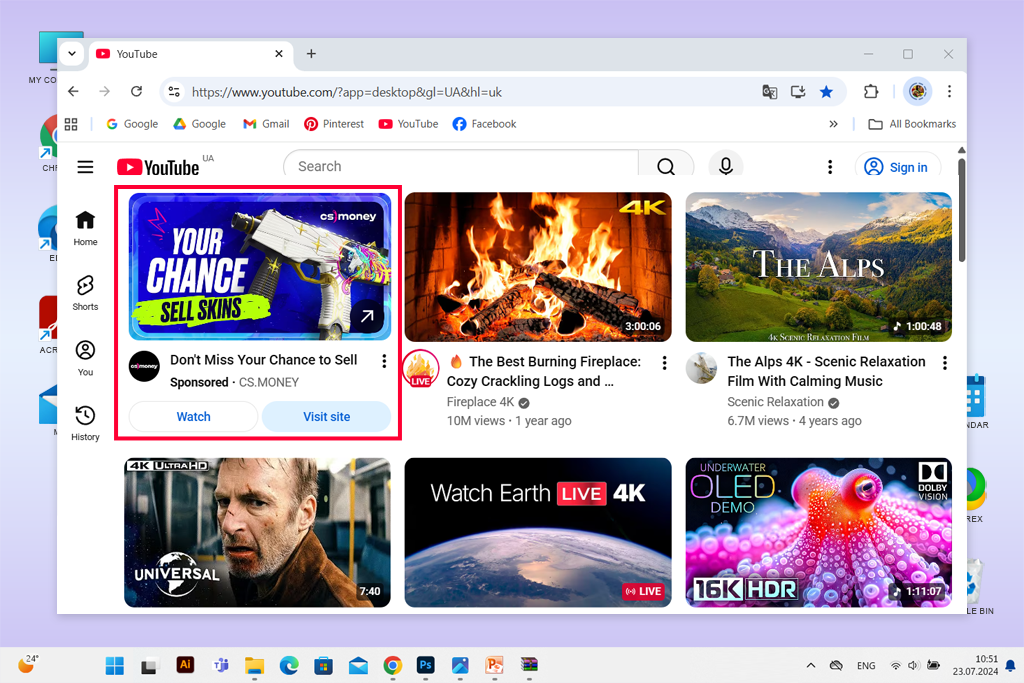1024x683 pixels.
Task: Open more options for The Alps video
Action: coord(944,363)
